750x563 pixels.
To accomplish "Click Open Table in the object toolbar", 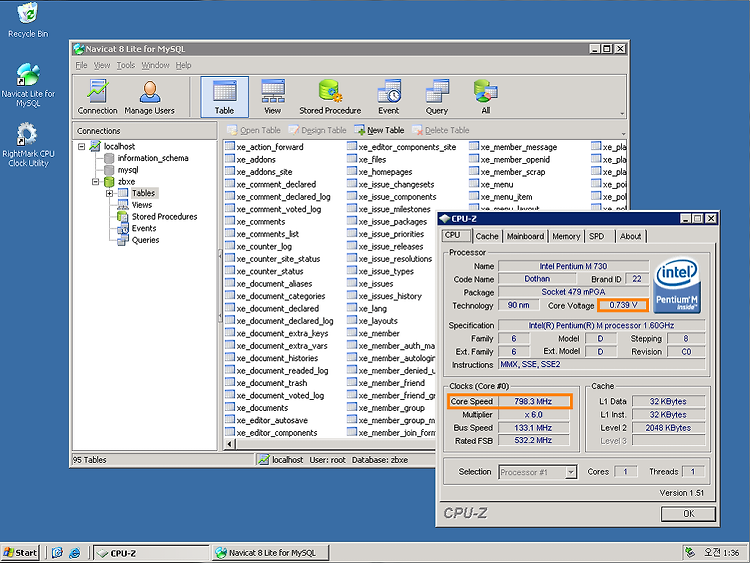I will [254, 130].
